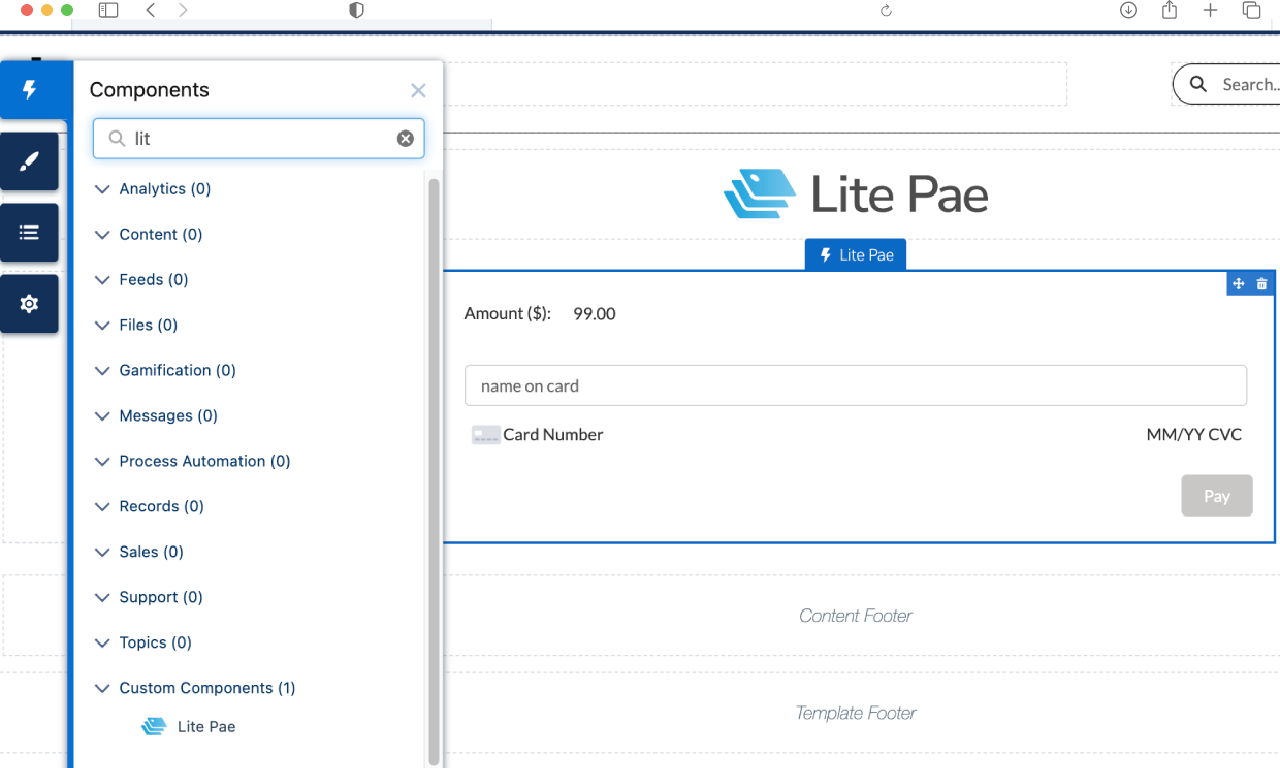Click the Lite Pae component label tab

pyautogui.click(x=855, y=255)
